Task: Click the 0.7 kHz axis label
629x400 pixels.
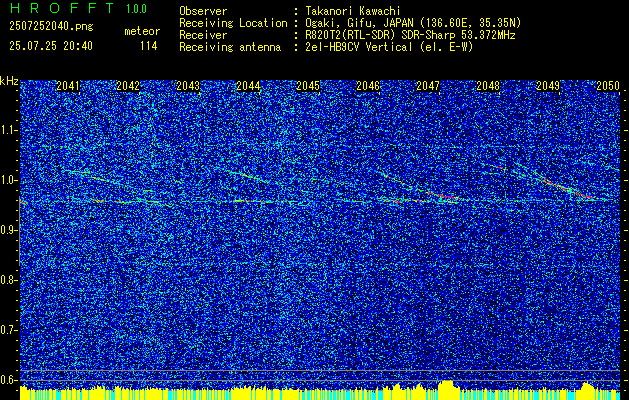Action: click(8, 330)
